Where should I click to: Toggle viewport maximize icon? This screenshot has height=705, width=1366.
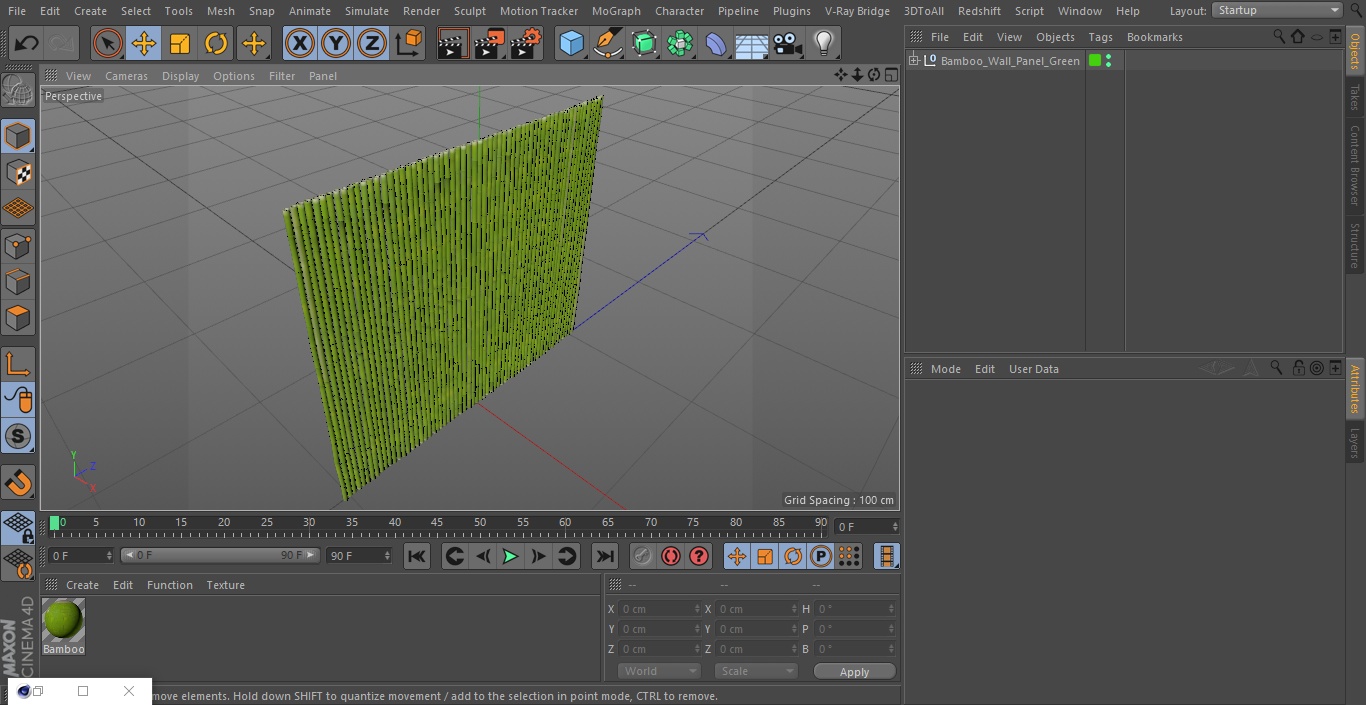click(x=891, y=75)
